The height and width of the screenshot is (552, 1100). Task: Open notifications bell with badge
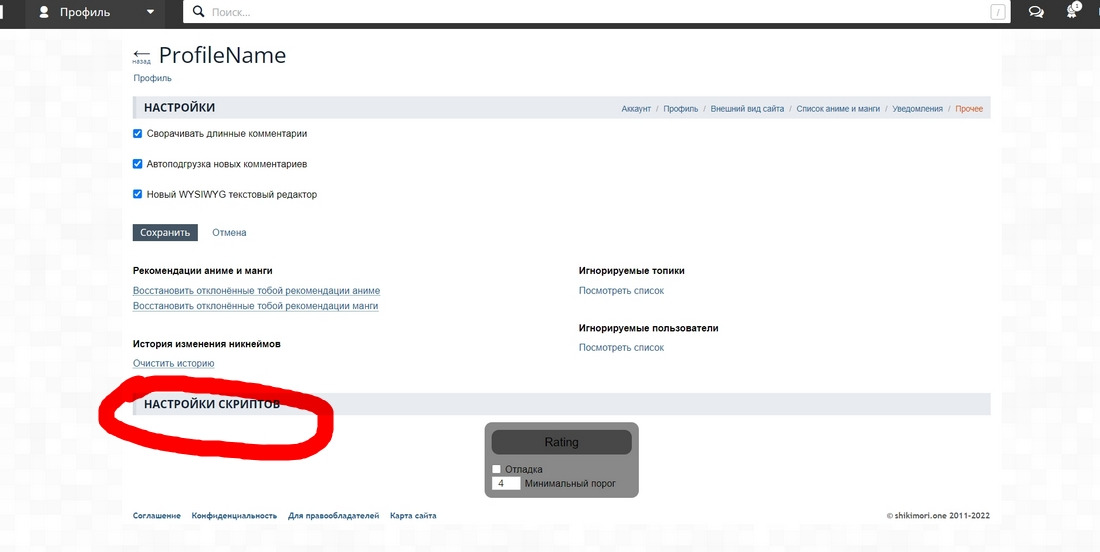tap(1074, 11)
